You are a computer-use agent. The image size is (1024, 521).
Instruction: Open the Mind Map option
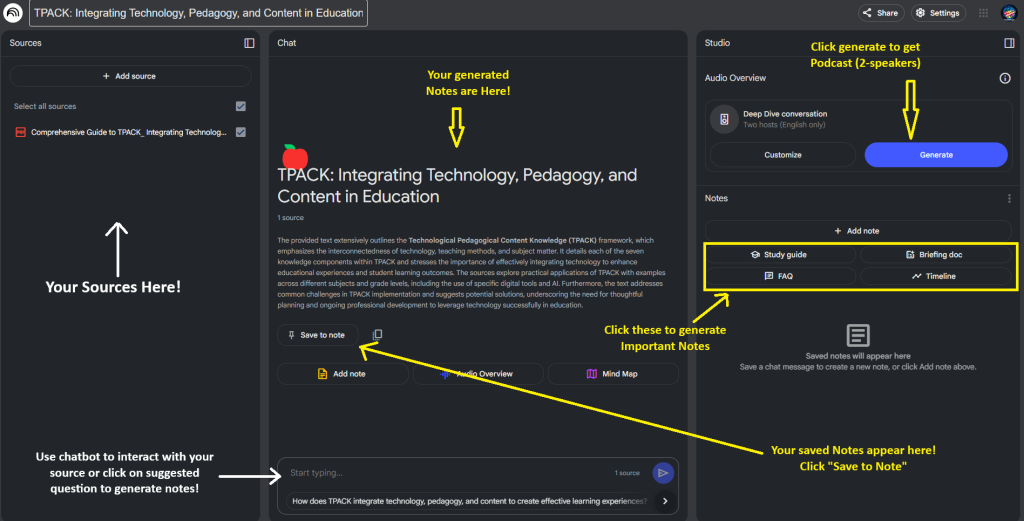click(x=612, y=374)
